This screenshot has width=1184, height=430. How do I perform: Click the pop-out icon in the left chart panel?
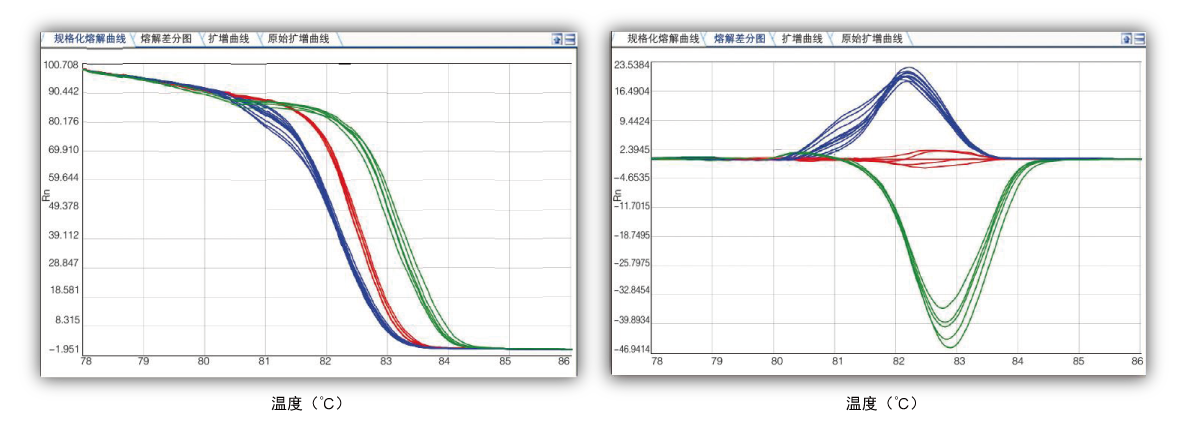coord(556,39)
